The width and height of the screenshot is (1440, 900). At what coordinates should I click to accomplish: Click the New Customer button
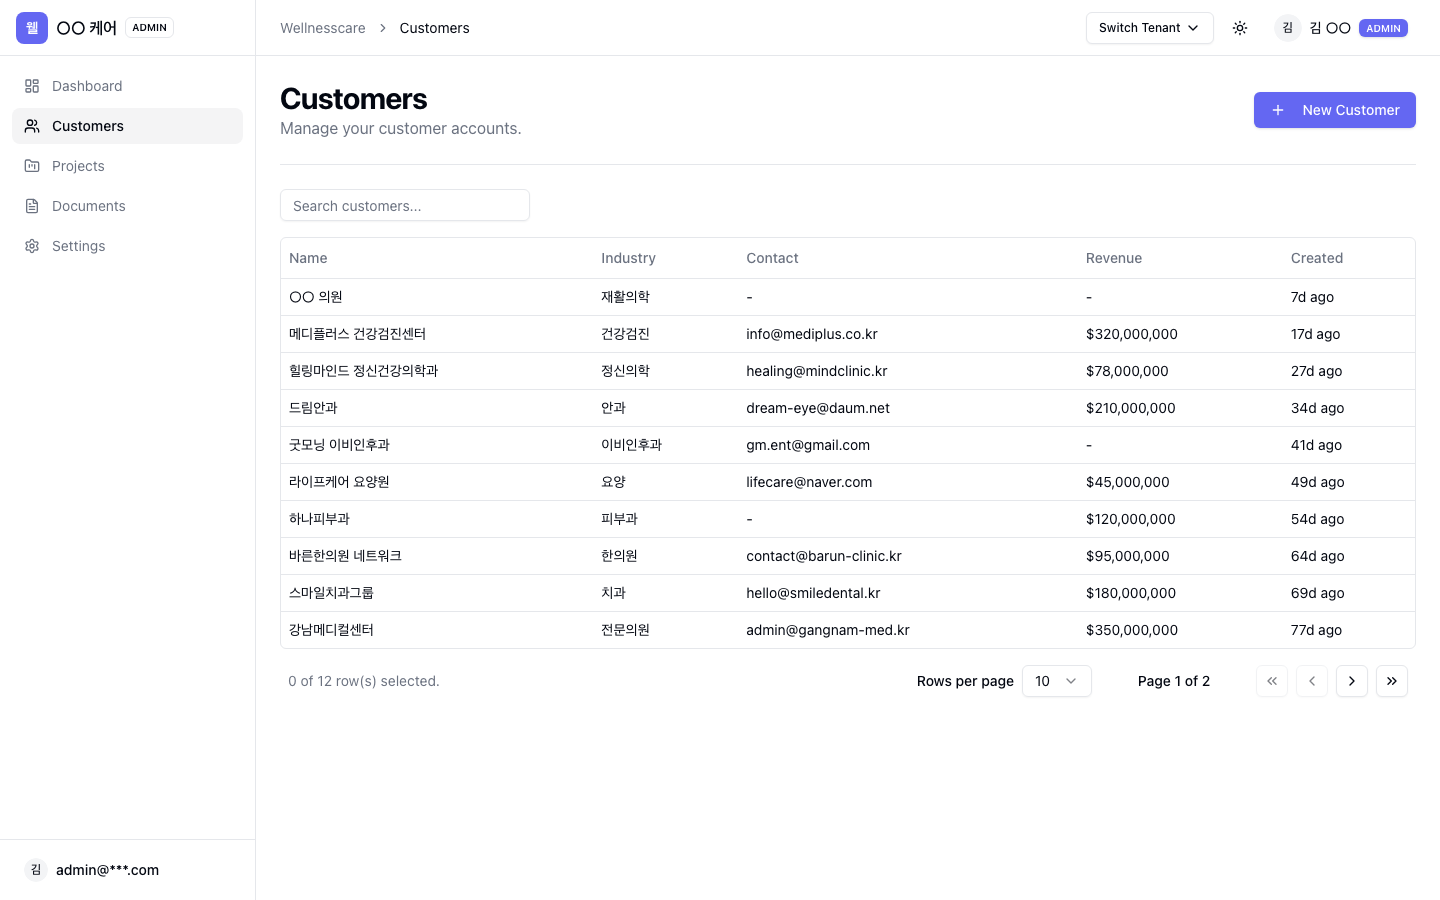(1335, 110)
